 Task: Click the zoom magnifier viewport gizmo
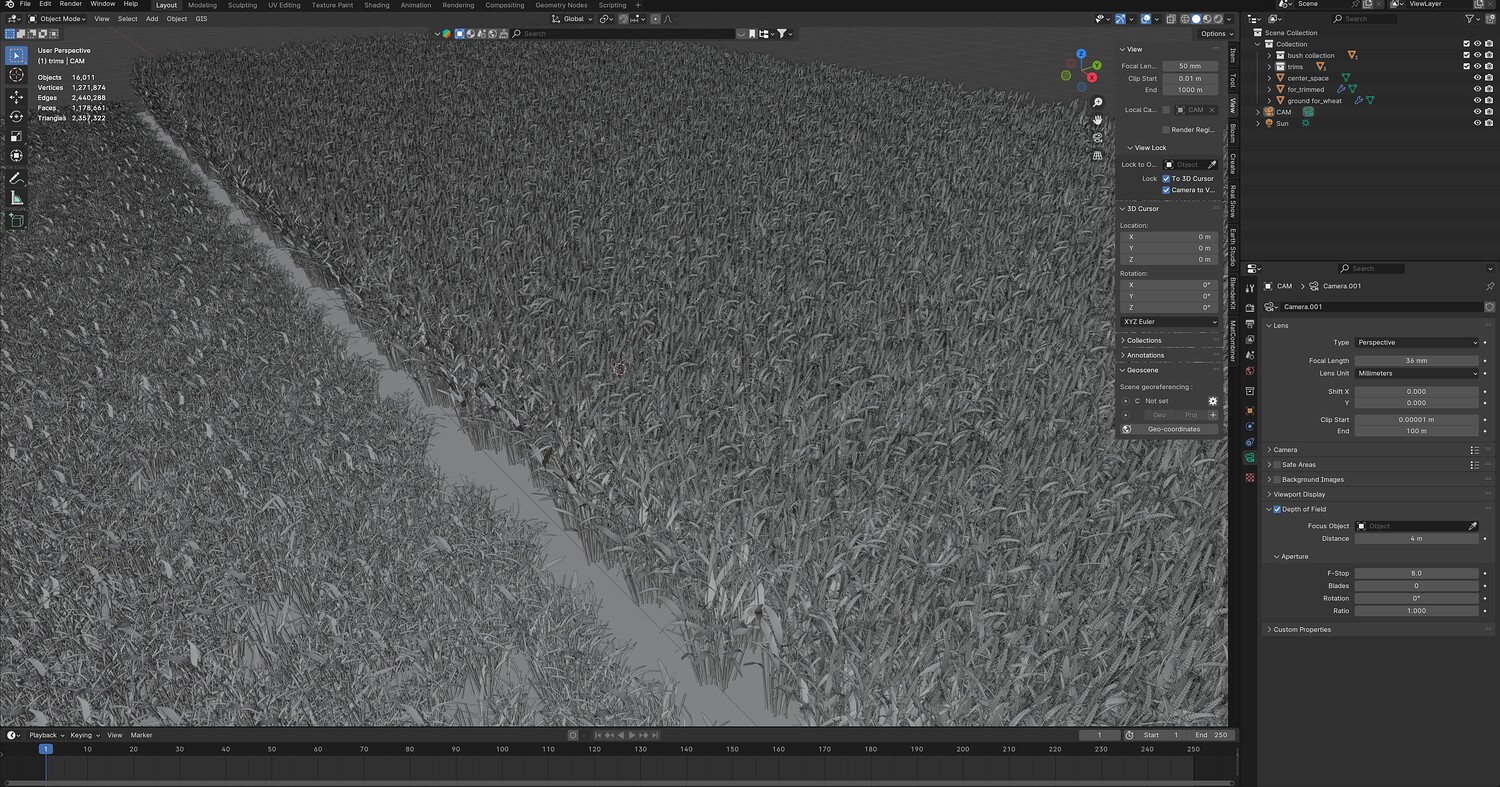(1098, 102)
